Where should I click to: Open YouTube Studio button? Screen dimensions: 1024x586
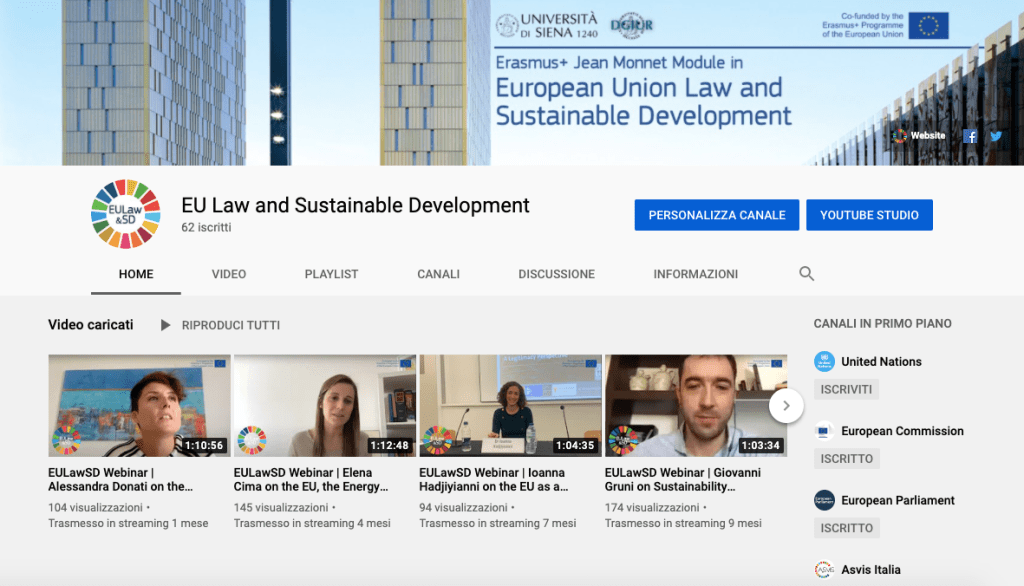[x=869, y=215]
